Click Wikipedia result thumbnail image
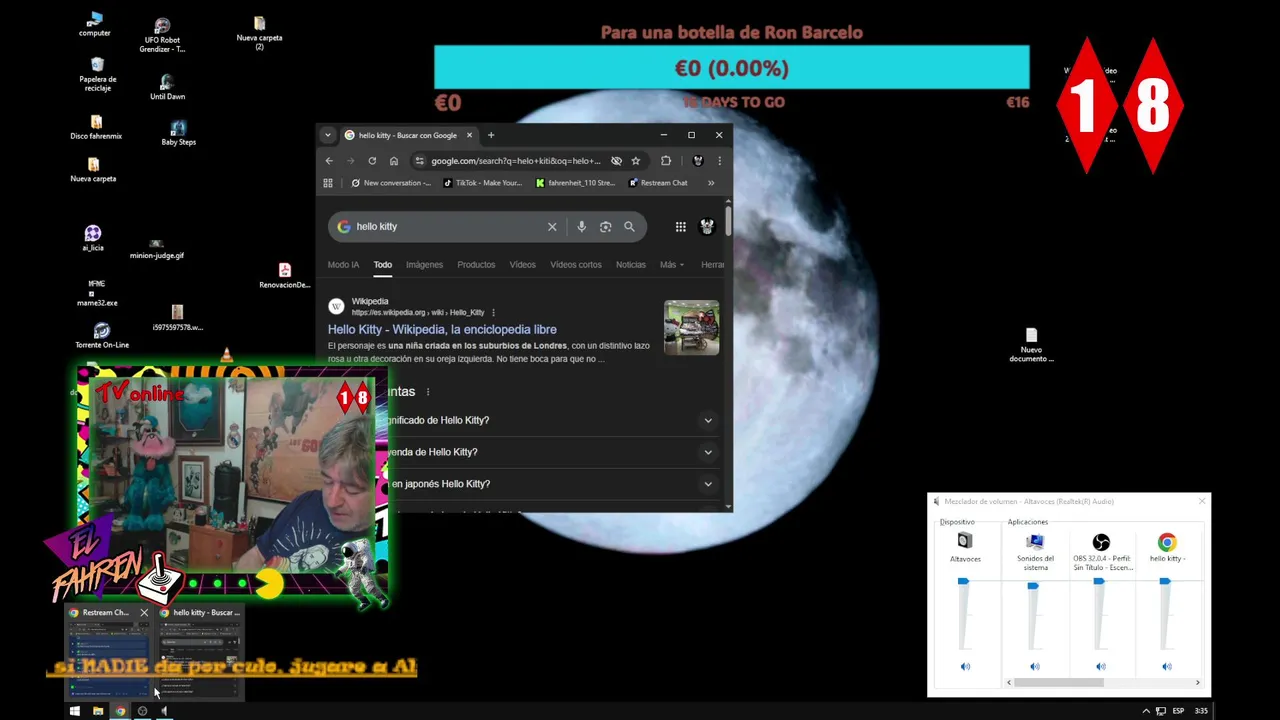Screen dimensions: 1280x720 coord(691,328)
